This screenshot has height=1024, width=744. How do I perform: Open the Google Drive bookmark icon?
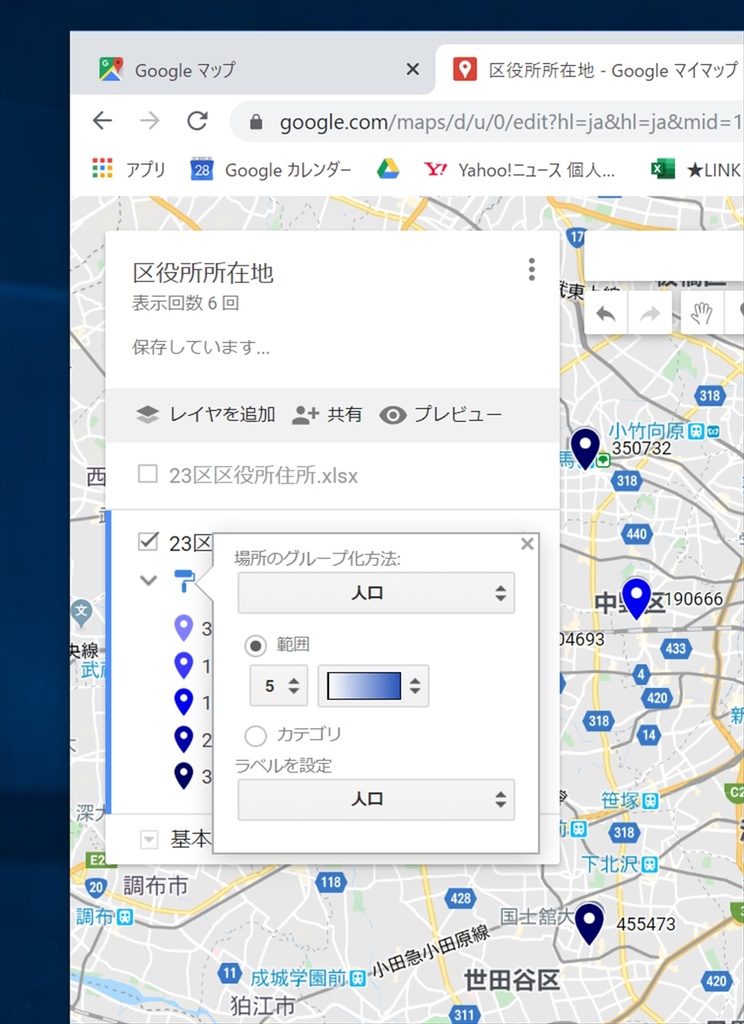click(x=388, y=170)
